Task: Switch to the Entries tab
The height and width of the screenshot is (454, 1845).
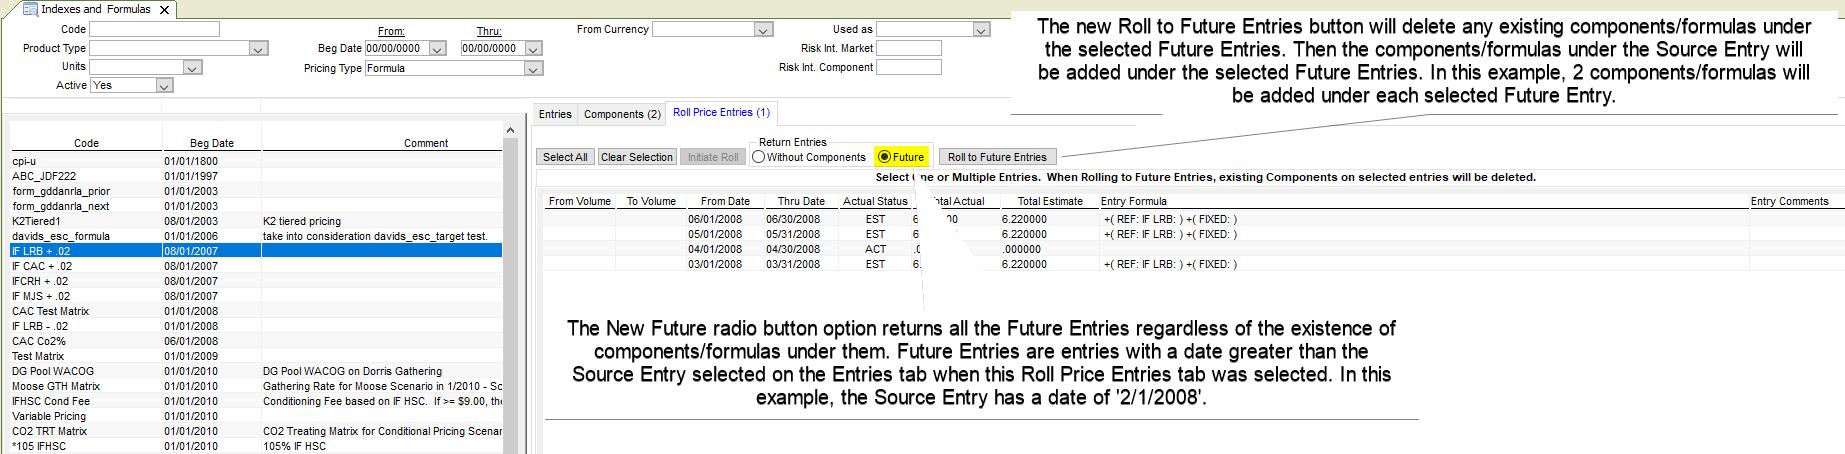Action: pos(555,114)
